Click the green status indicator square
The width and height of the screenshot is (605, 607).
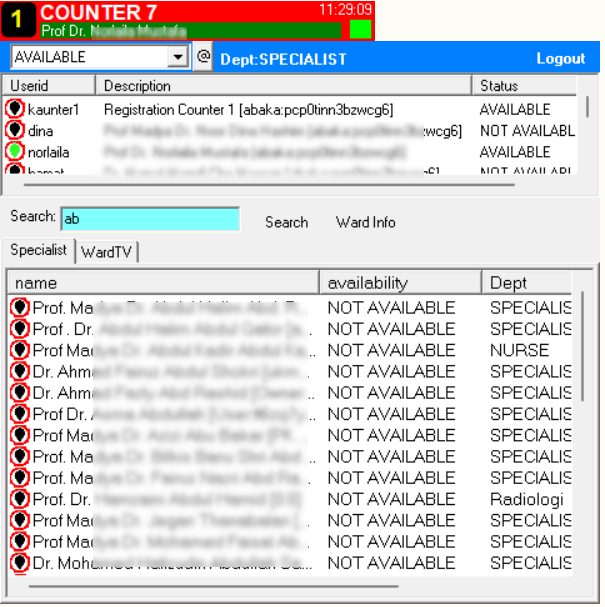coord(360,29)
